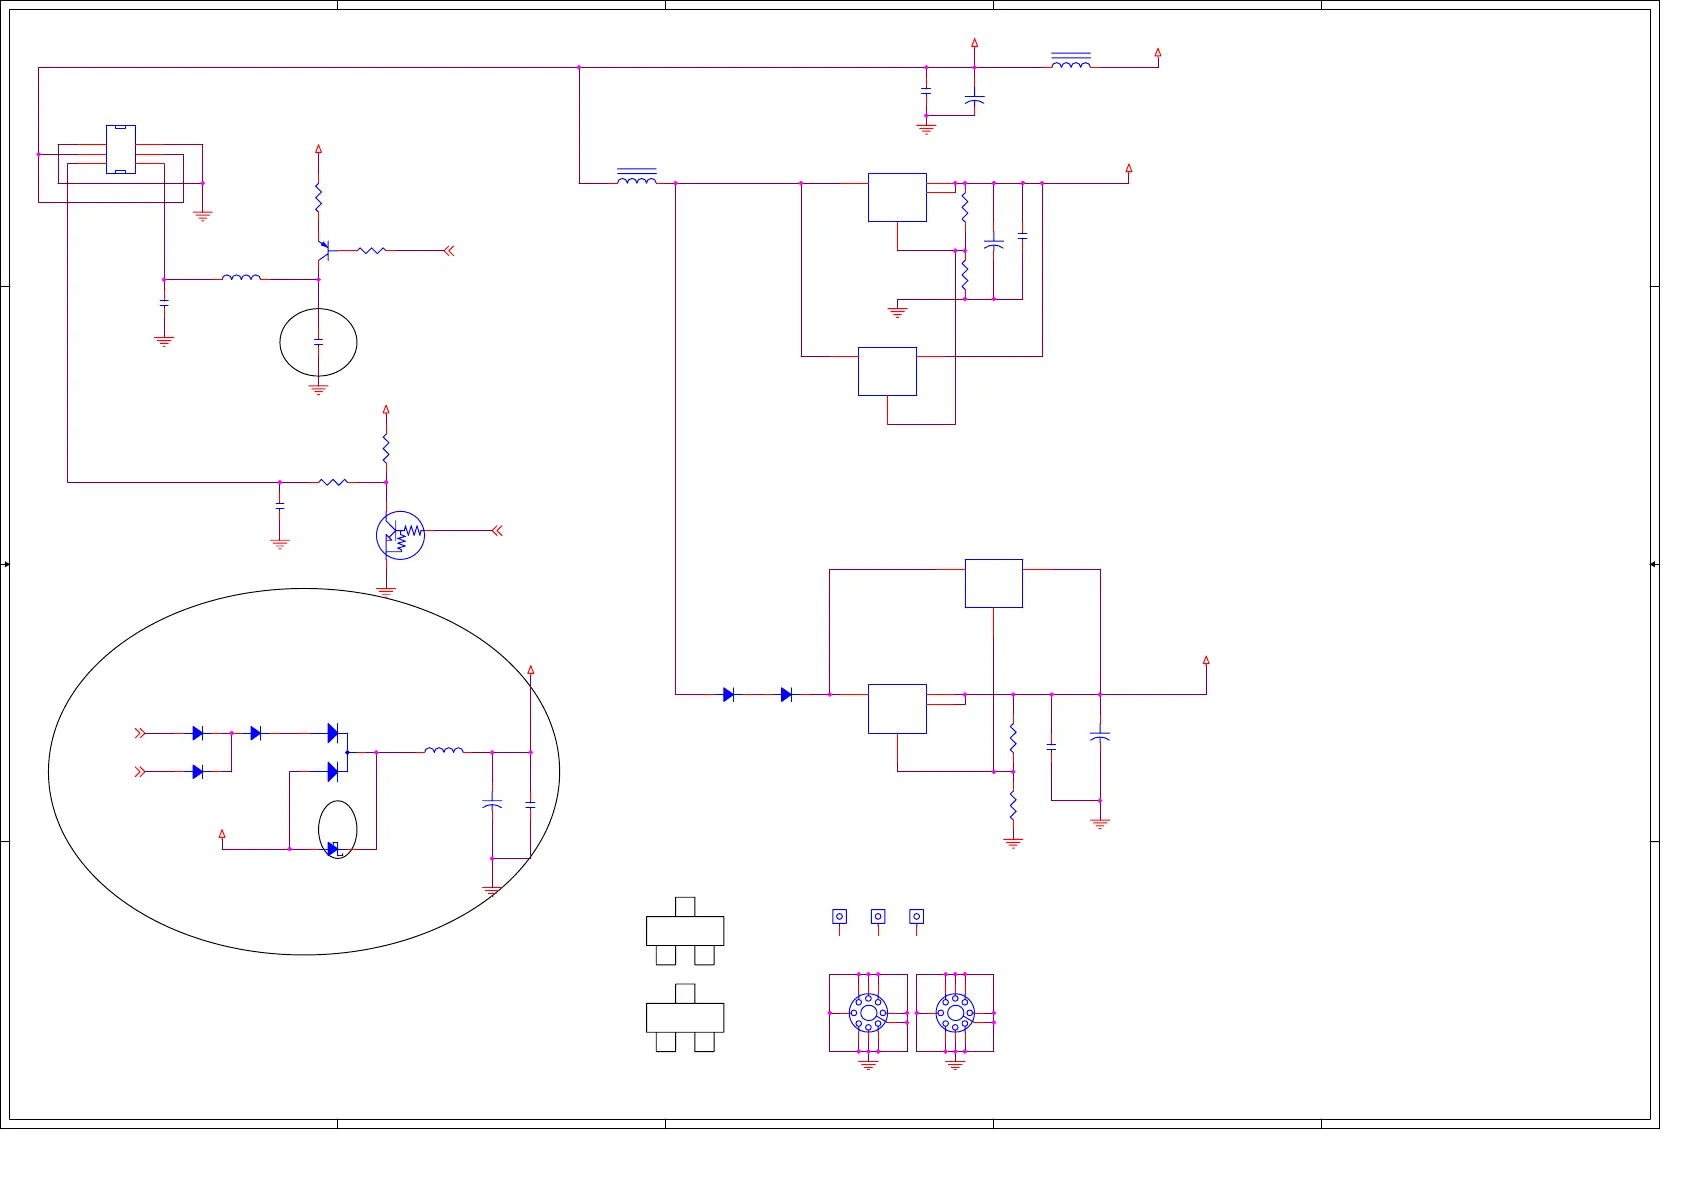Select the lowest blue rectangular IC block
The image size is (1684, 1190).
pos(897,709)
